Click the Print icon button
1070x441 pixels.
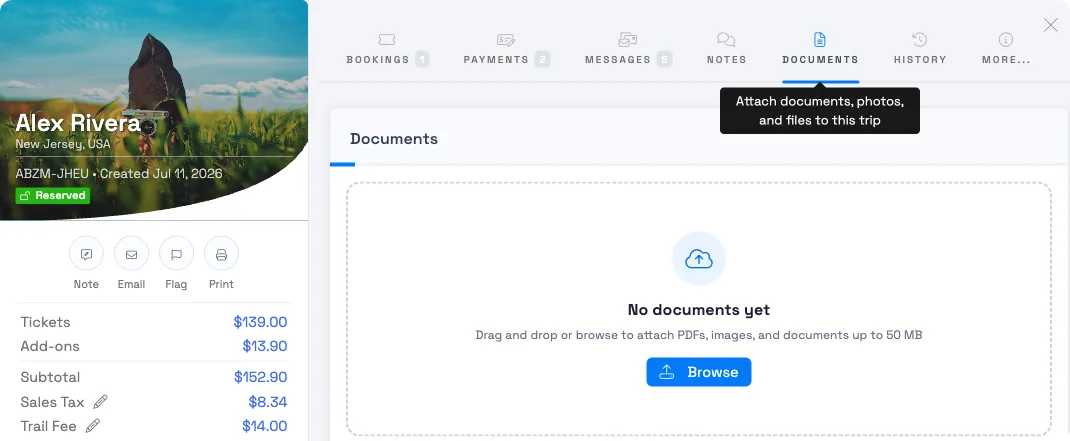pyautogui.click(x=221, y=254)
